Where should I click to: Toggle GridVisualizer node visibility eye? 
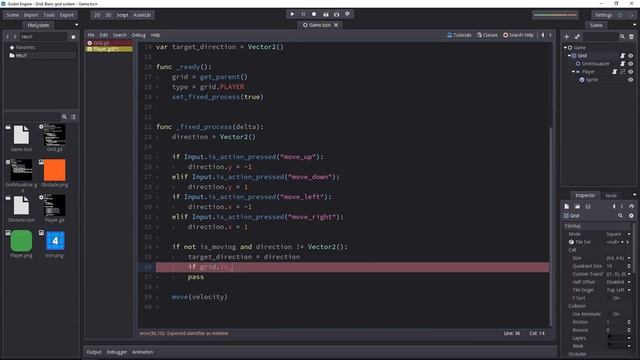pos(631,64)
